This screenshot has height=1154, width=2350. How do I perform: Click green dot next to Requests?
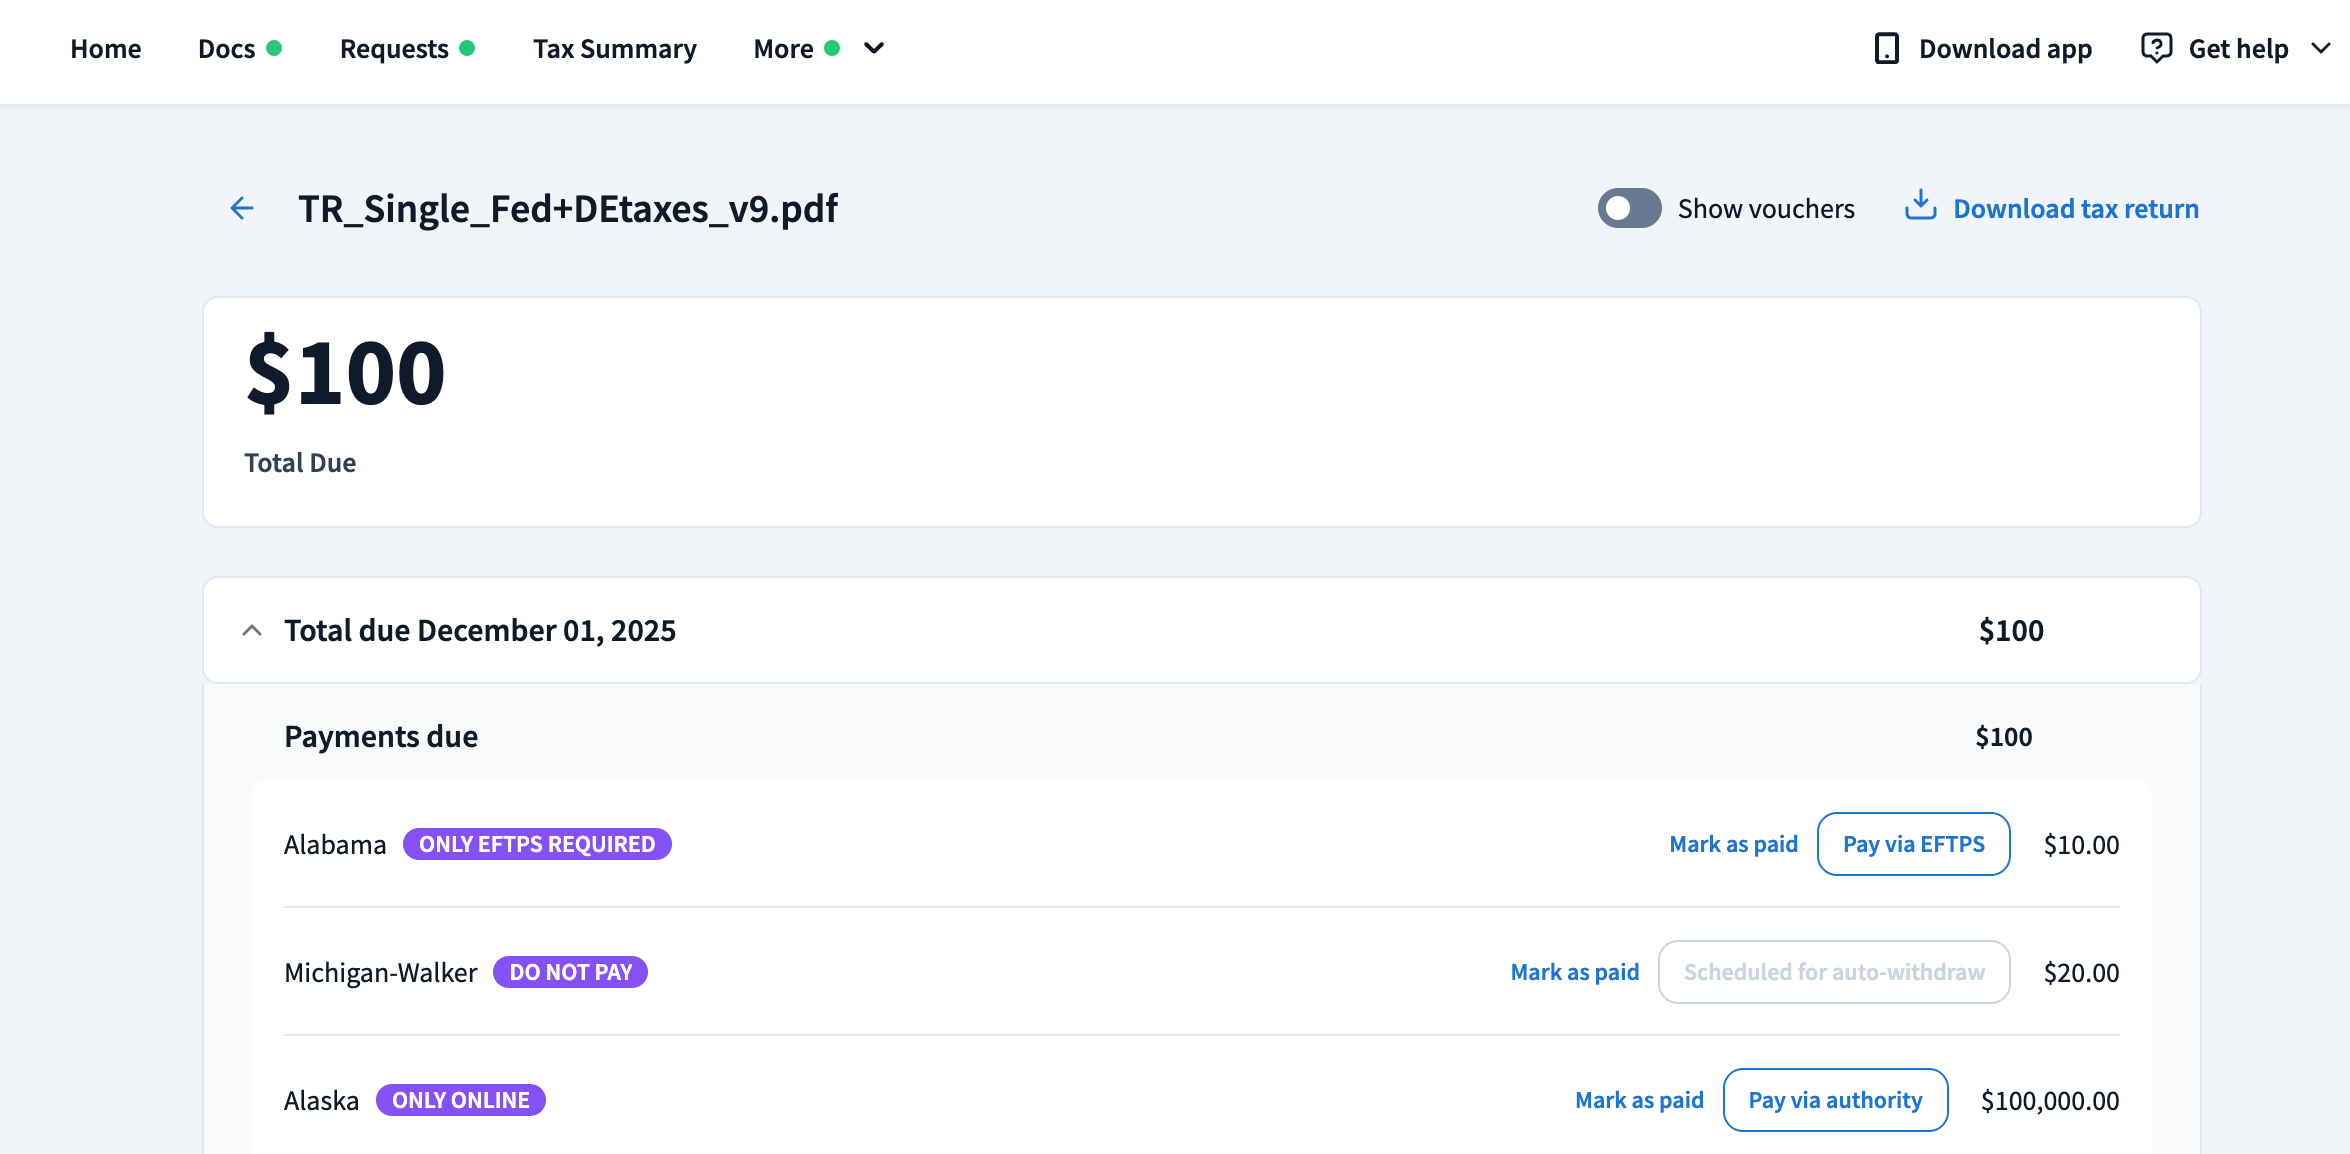[x=467, y=48]
